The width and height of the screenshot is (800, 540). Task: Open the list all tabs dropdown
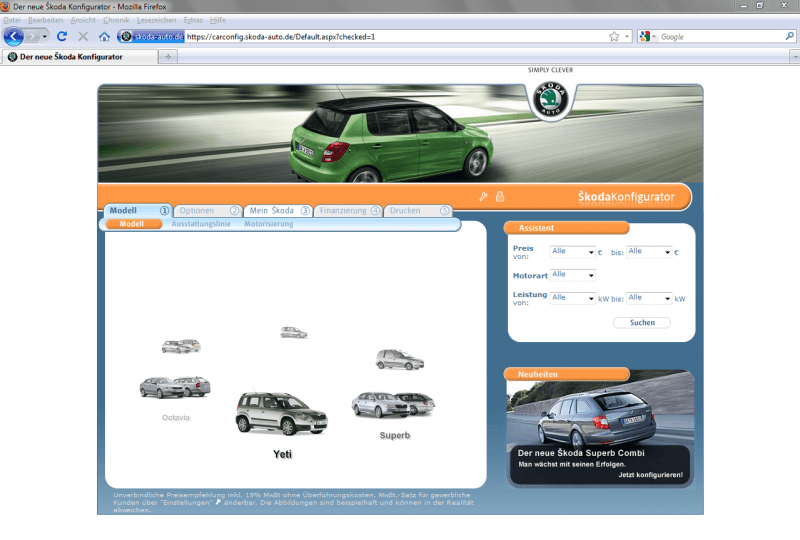pos(794,57)
